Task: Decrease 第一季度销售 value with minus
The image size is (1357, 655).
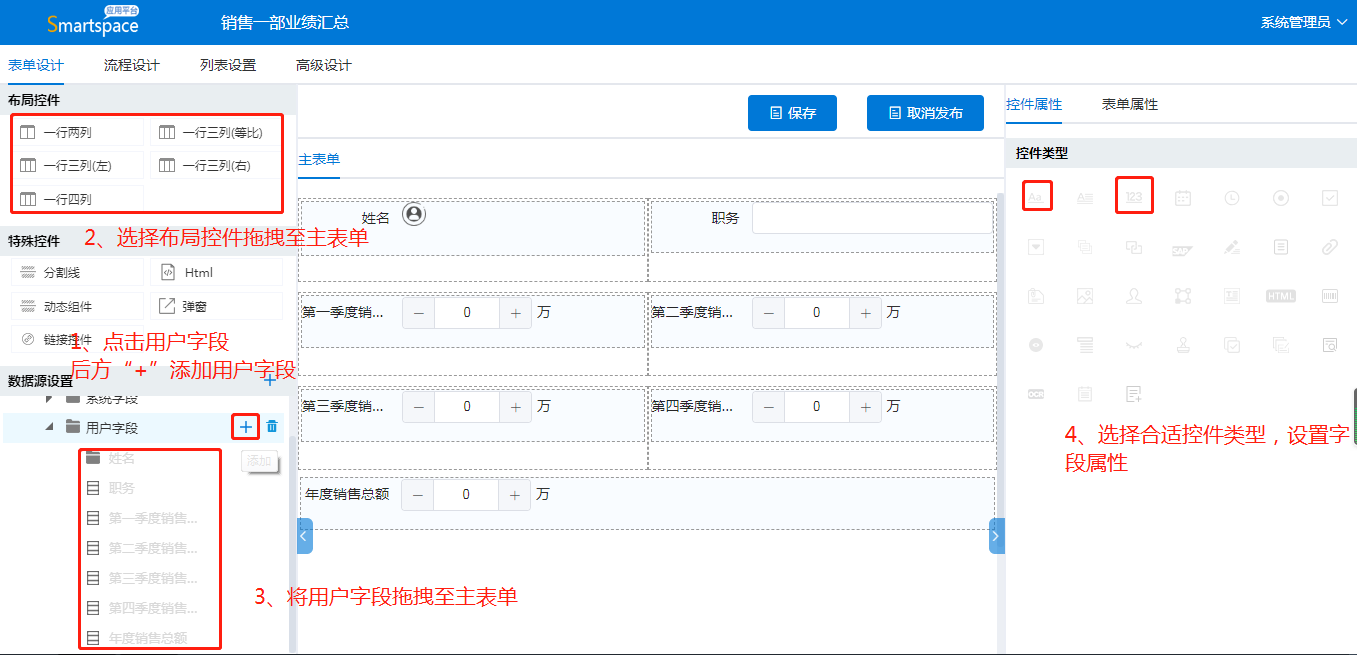Action: point(418,313)
